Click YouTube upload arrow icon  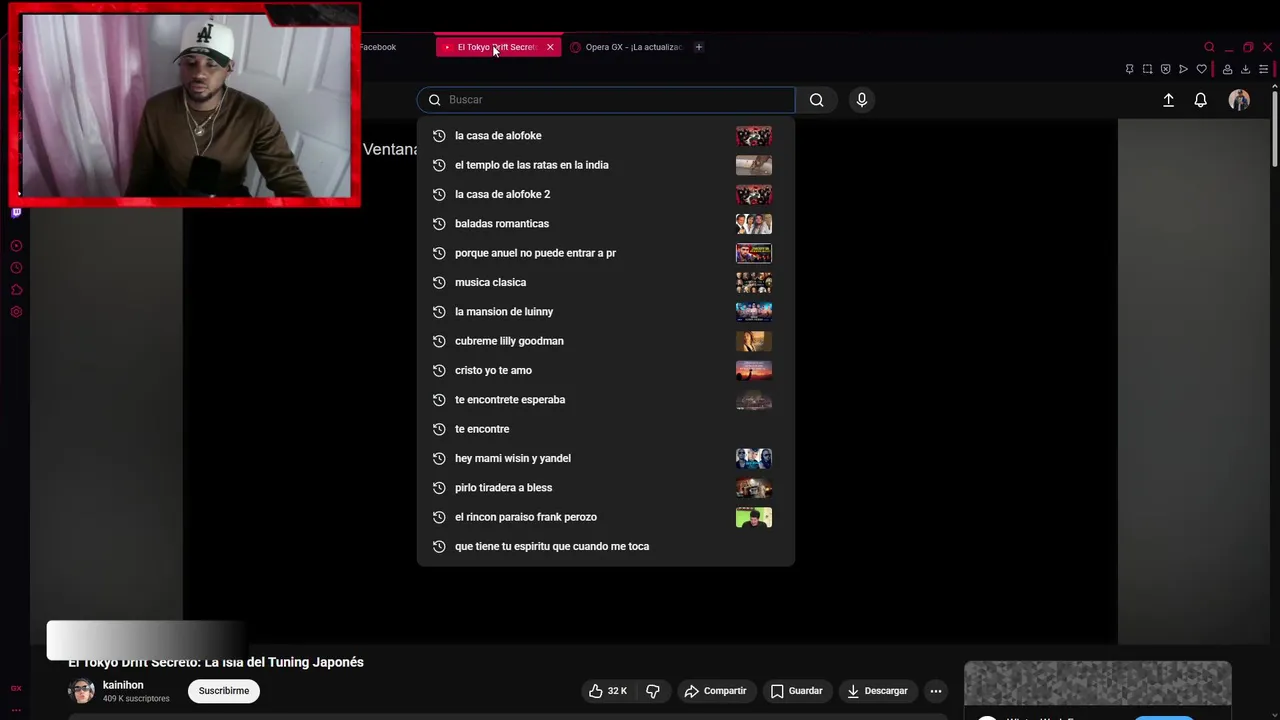coord(1168,100)
